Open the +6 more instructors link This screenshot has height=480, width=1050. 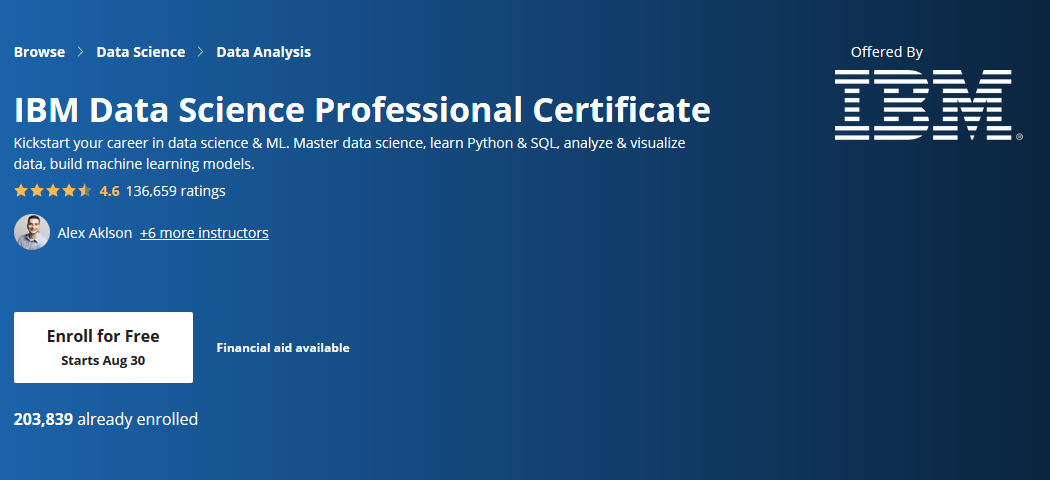204,233
